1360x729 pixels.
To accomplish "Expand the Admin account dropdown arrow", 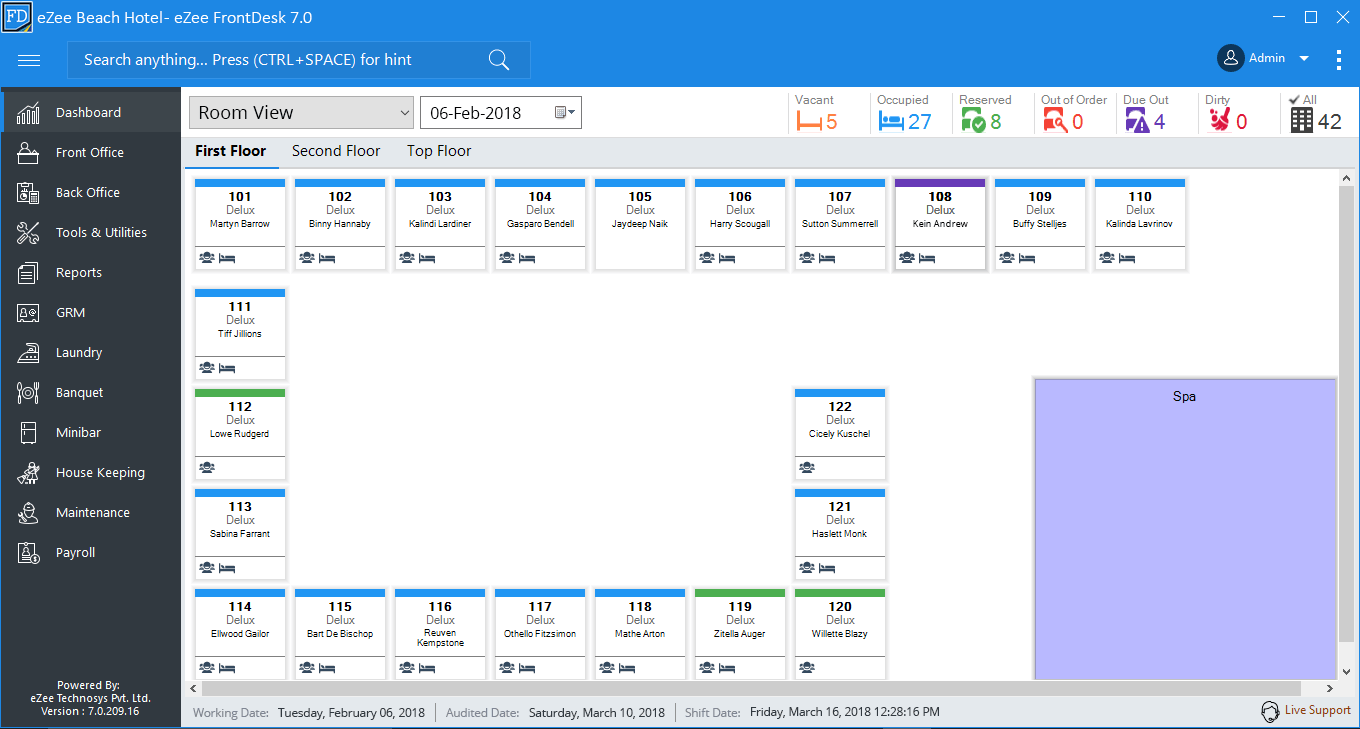I will (1304, 59).
